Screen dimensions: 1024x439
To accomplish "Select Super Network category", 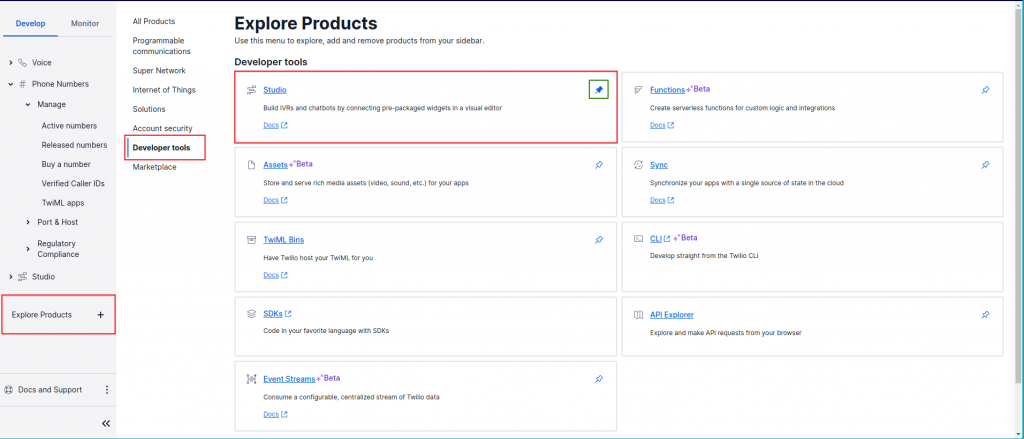I will [159, 71].
